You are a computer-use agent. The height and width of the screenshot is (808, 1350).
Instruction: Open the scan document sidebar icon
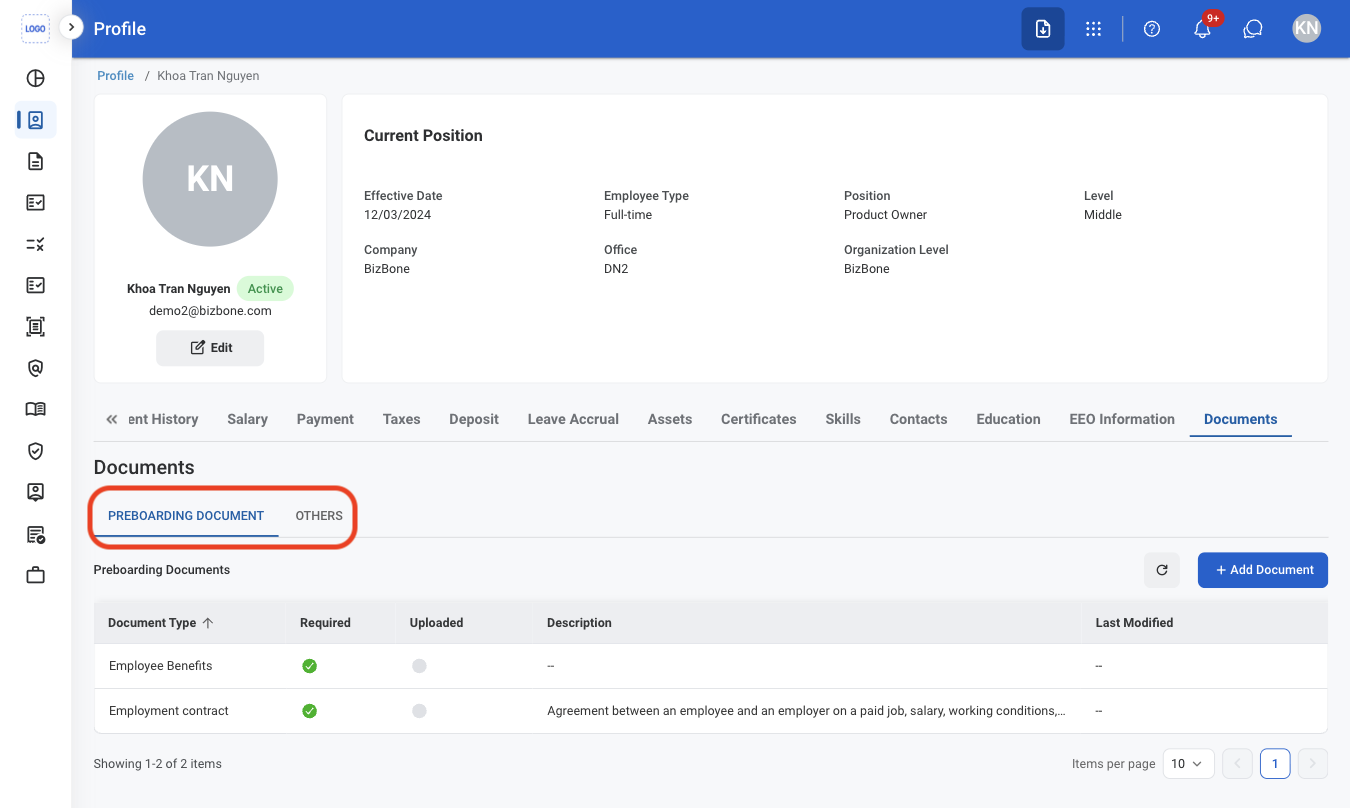[36, 326]
